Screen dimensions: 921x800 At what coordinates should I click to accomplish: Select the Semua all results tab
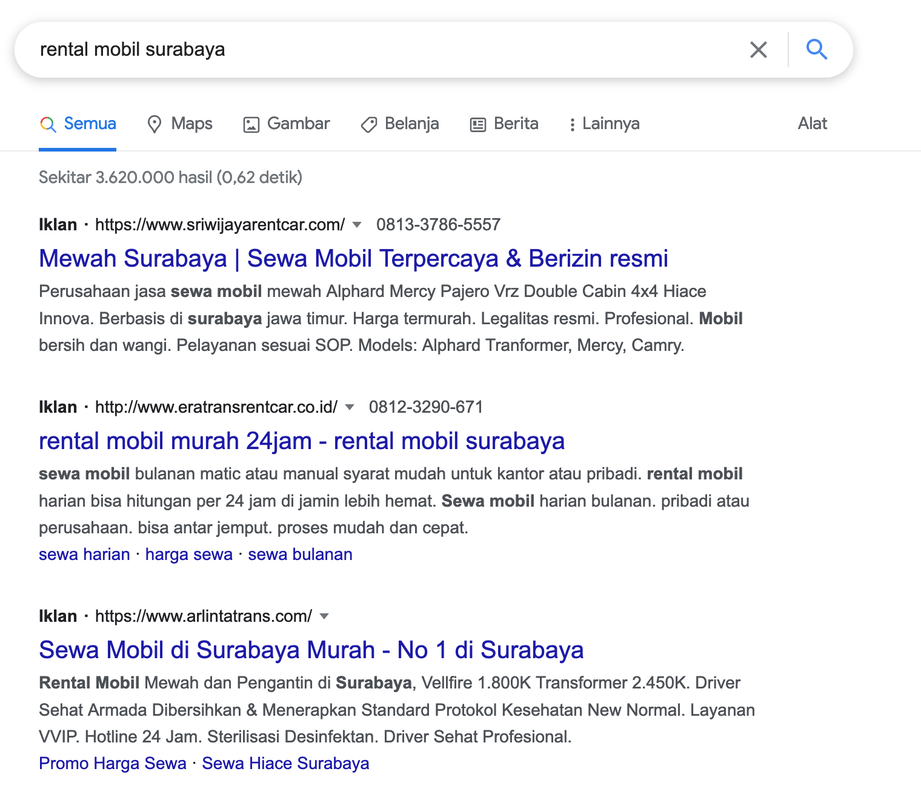(x=78, y=124)
